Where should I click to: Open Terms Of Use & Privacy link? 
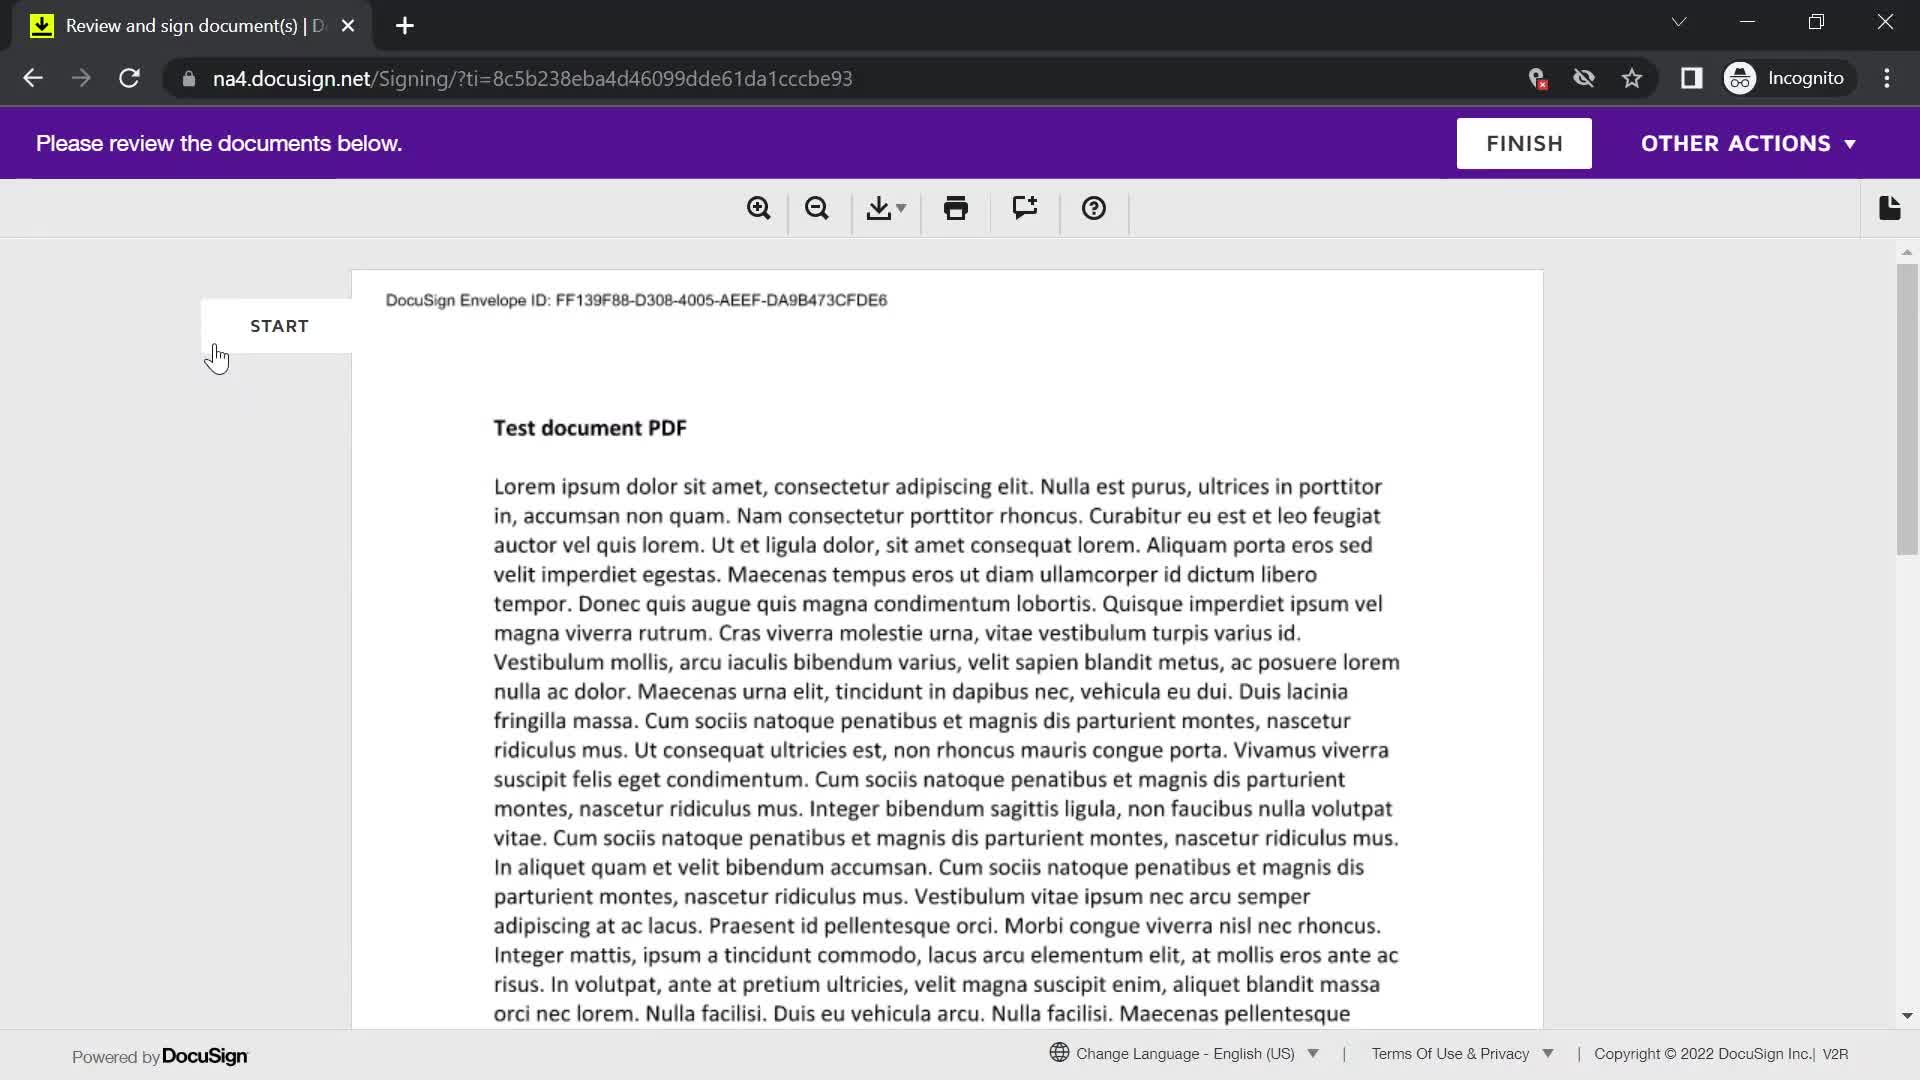coord(1451,1054)
